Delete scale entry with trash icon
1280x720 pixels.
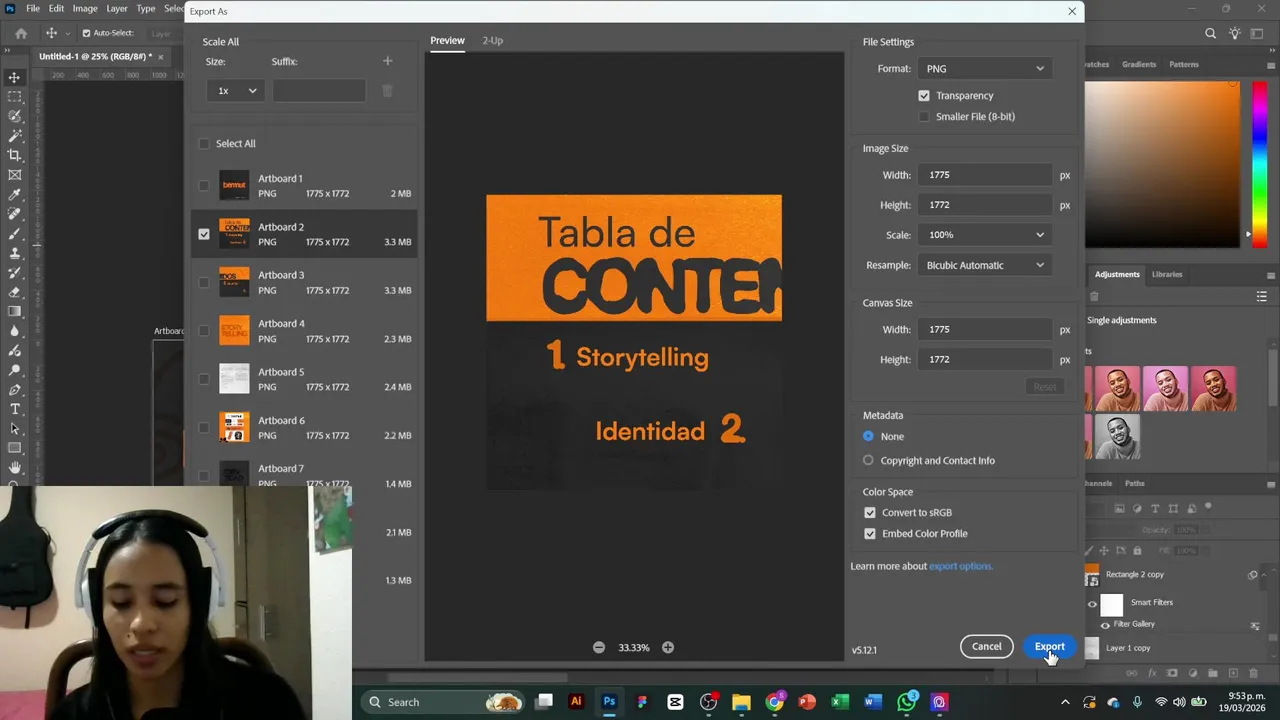pos(388,91)
